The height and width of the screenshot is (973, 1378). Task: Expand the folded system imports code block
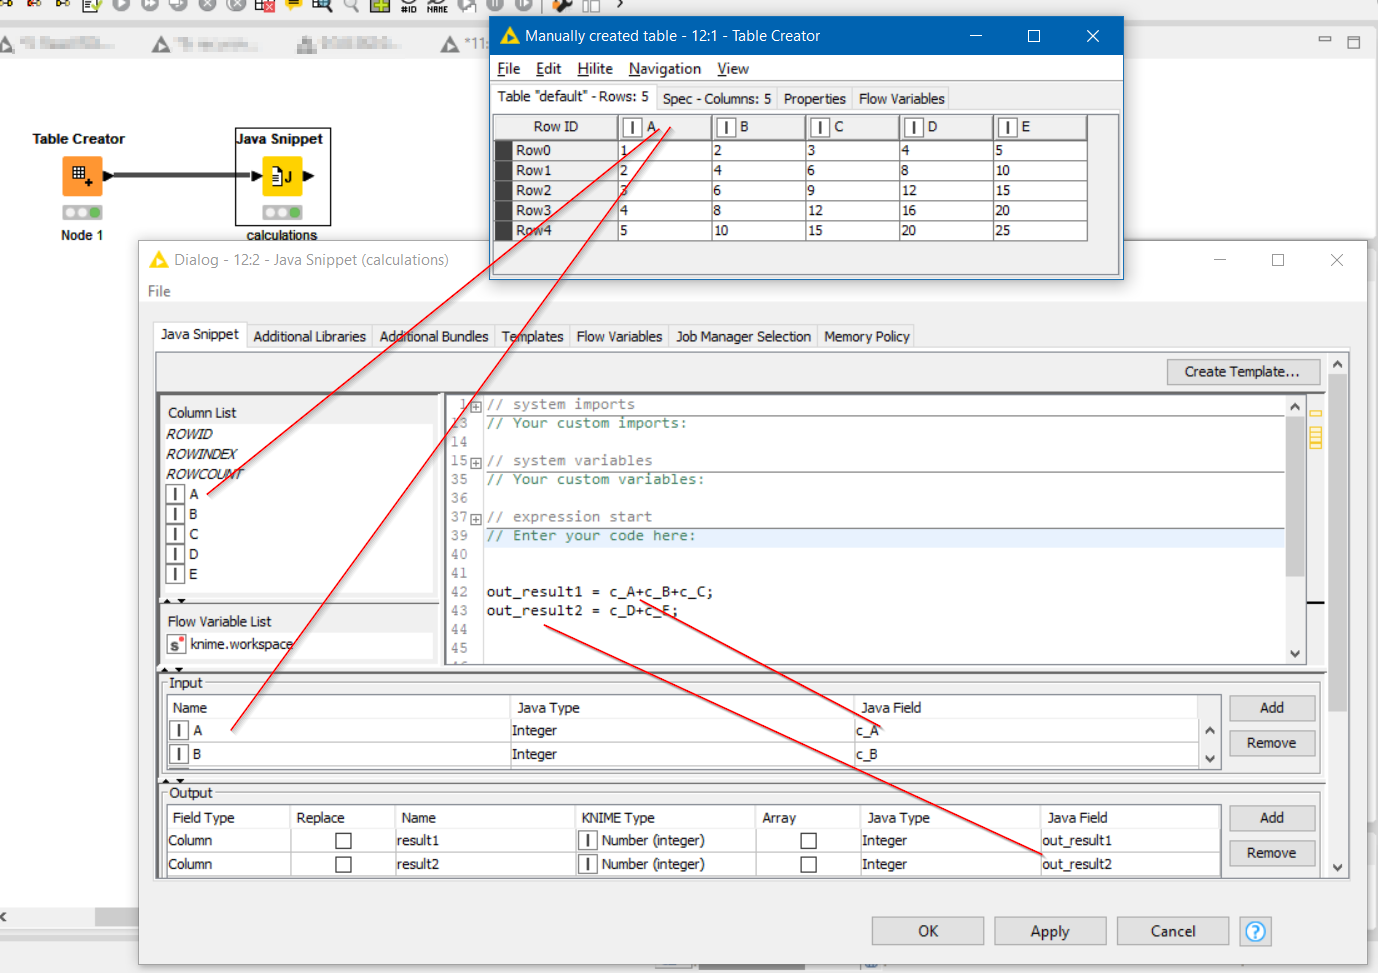tap(476, 406)
